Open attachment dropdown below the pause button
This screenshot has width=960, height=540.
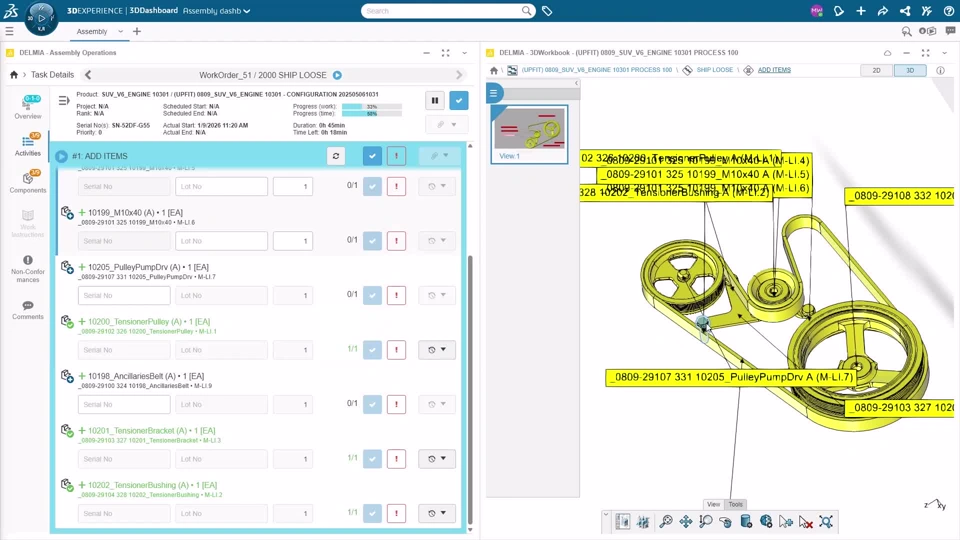446,125
